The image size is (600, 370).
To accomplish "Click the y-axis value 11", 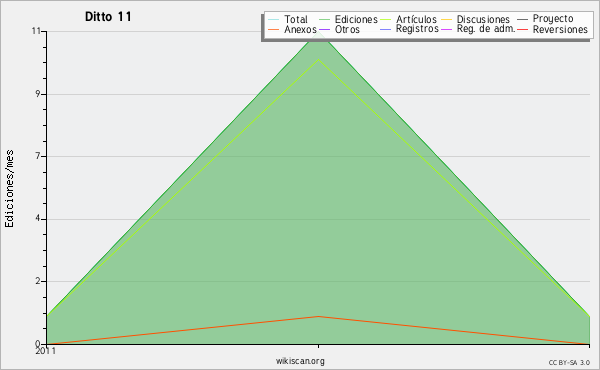I will coord(36,31).
